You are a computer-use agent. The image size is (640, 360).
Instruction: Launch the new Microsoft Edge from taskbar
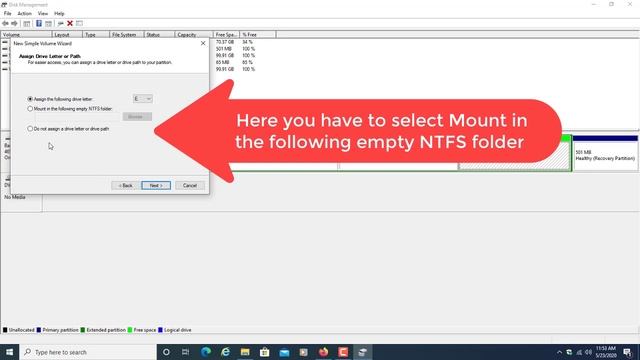(x=206, y=352)
